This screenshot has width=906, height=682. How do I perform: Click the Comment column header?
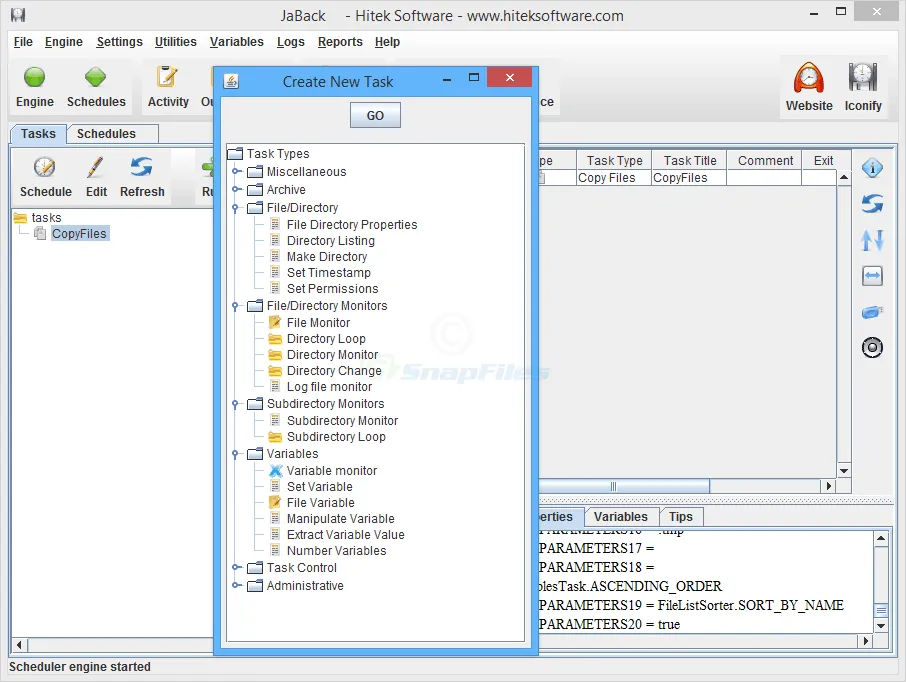tap(765, 161)
